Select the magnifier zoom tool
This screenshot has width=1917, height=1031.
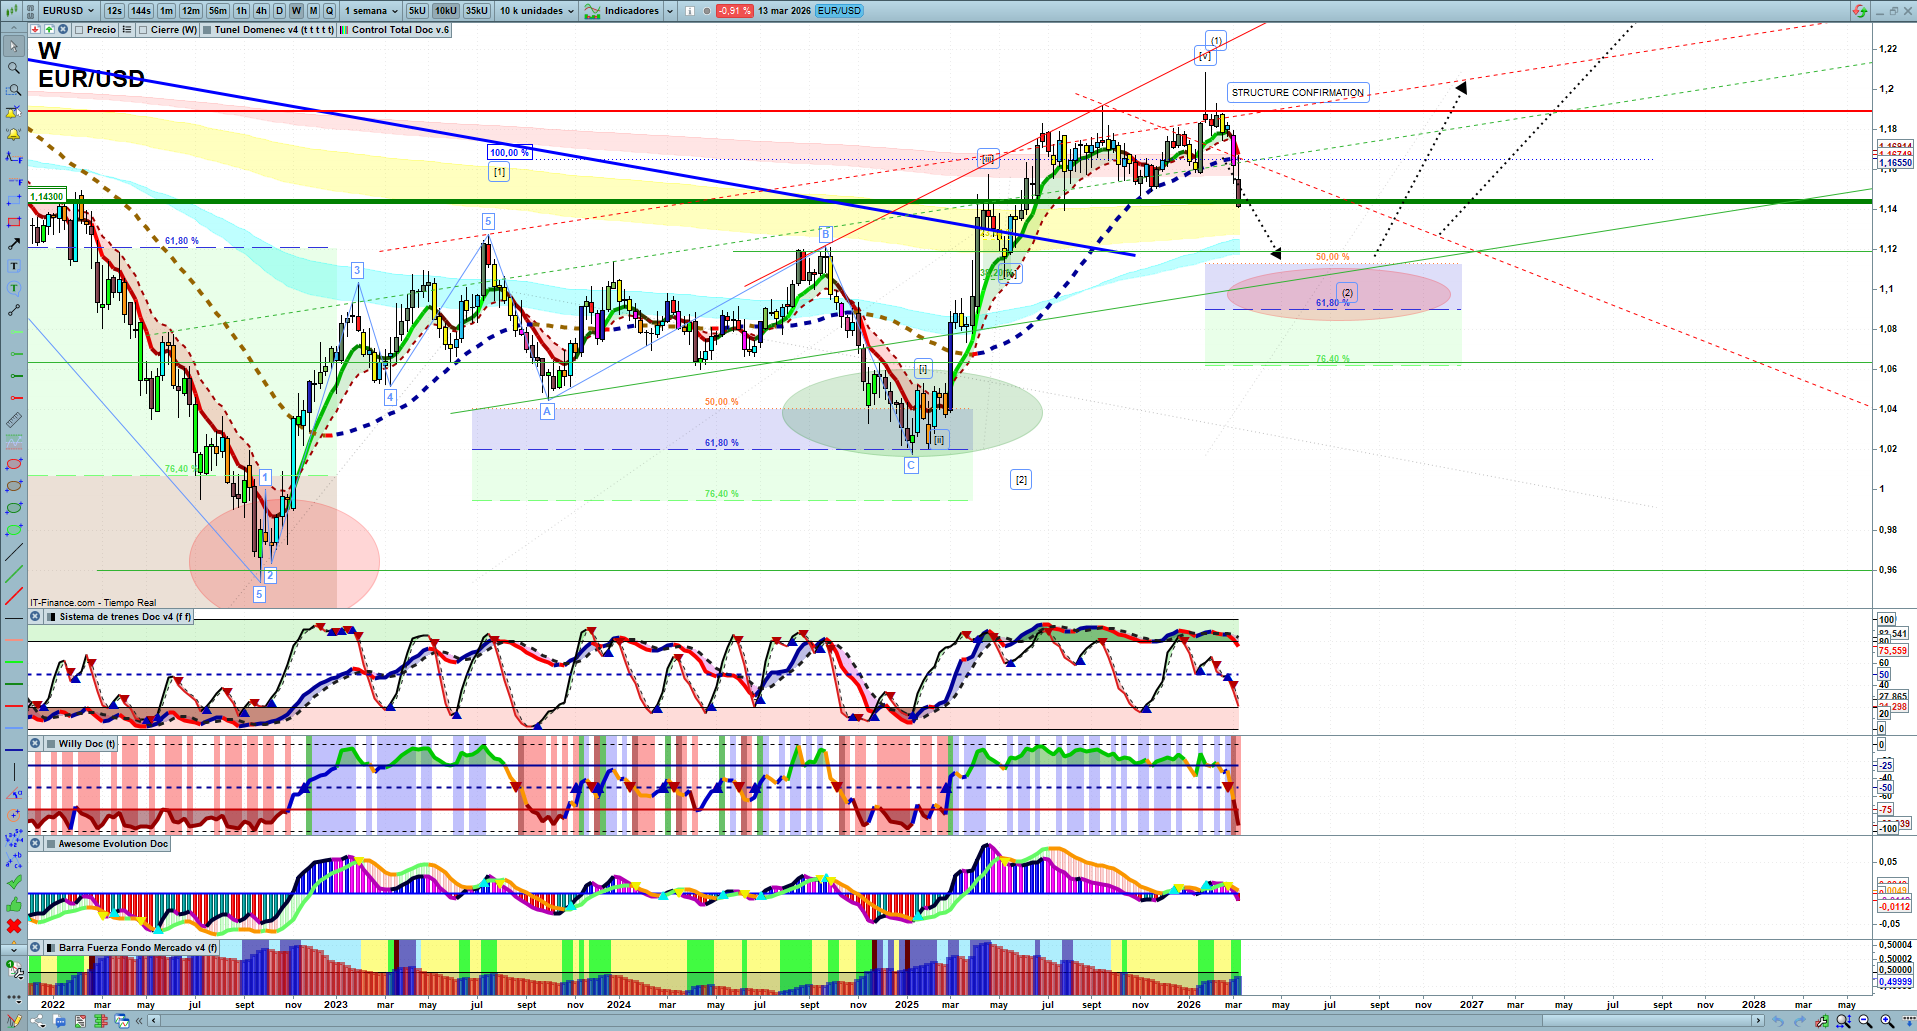(13, 68)
